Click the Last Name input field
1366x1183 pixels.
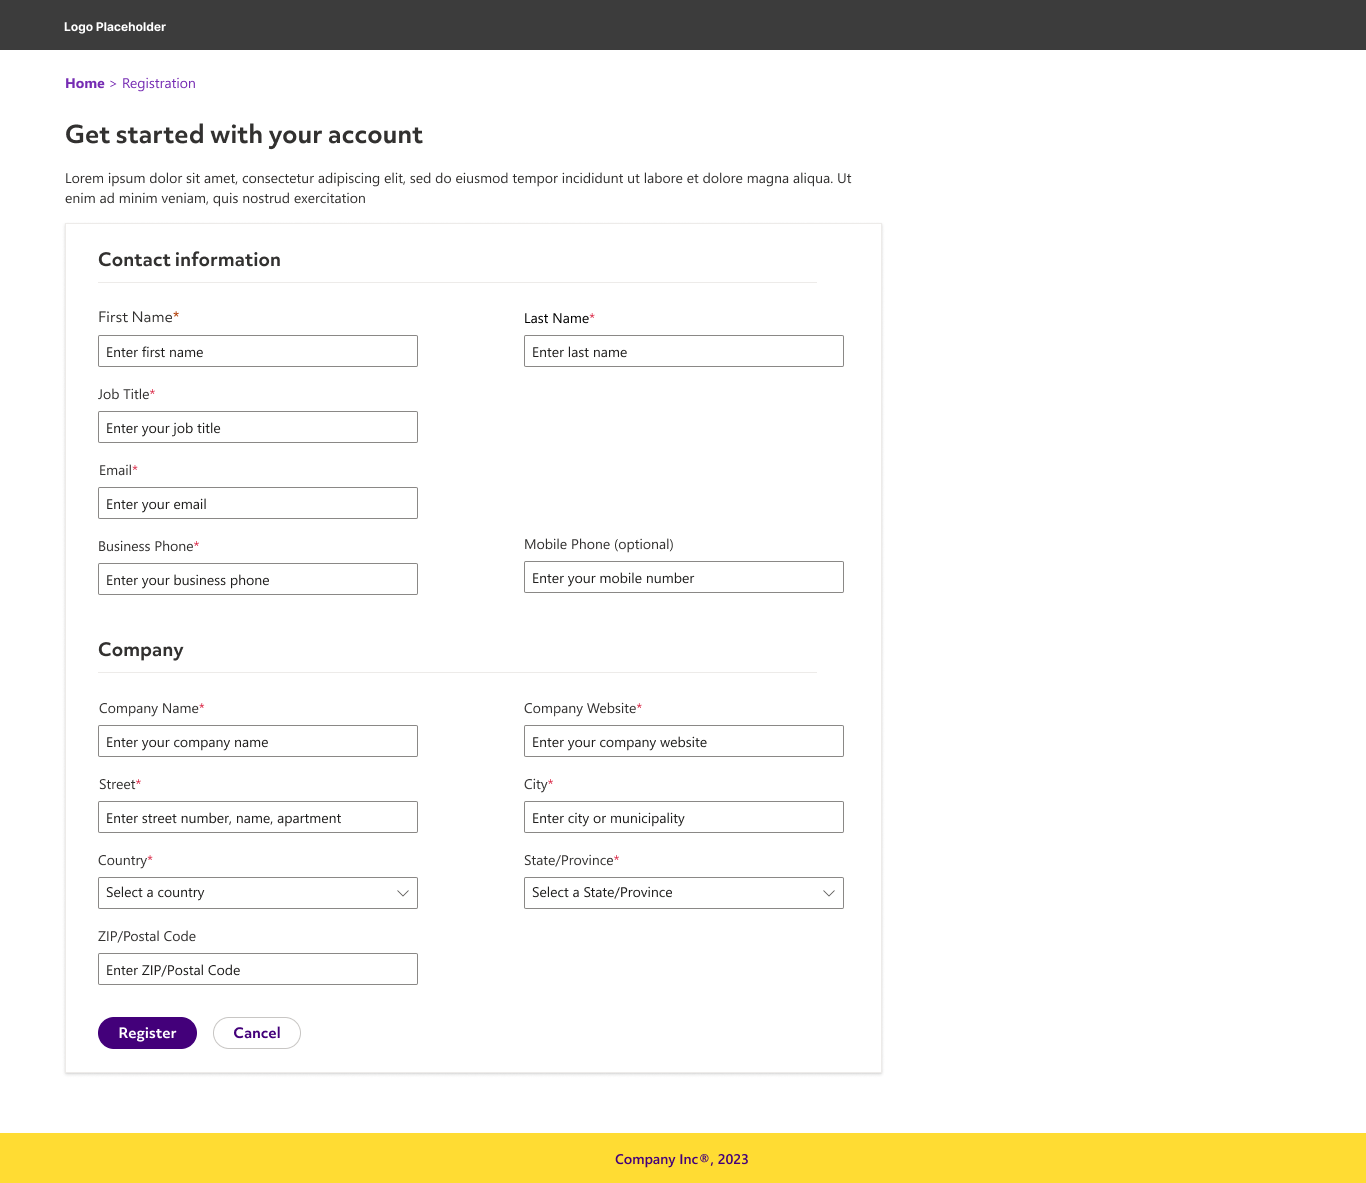(684, 351)
